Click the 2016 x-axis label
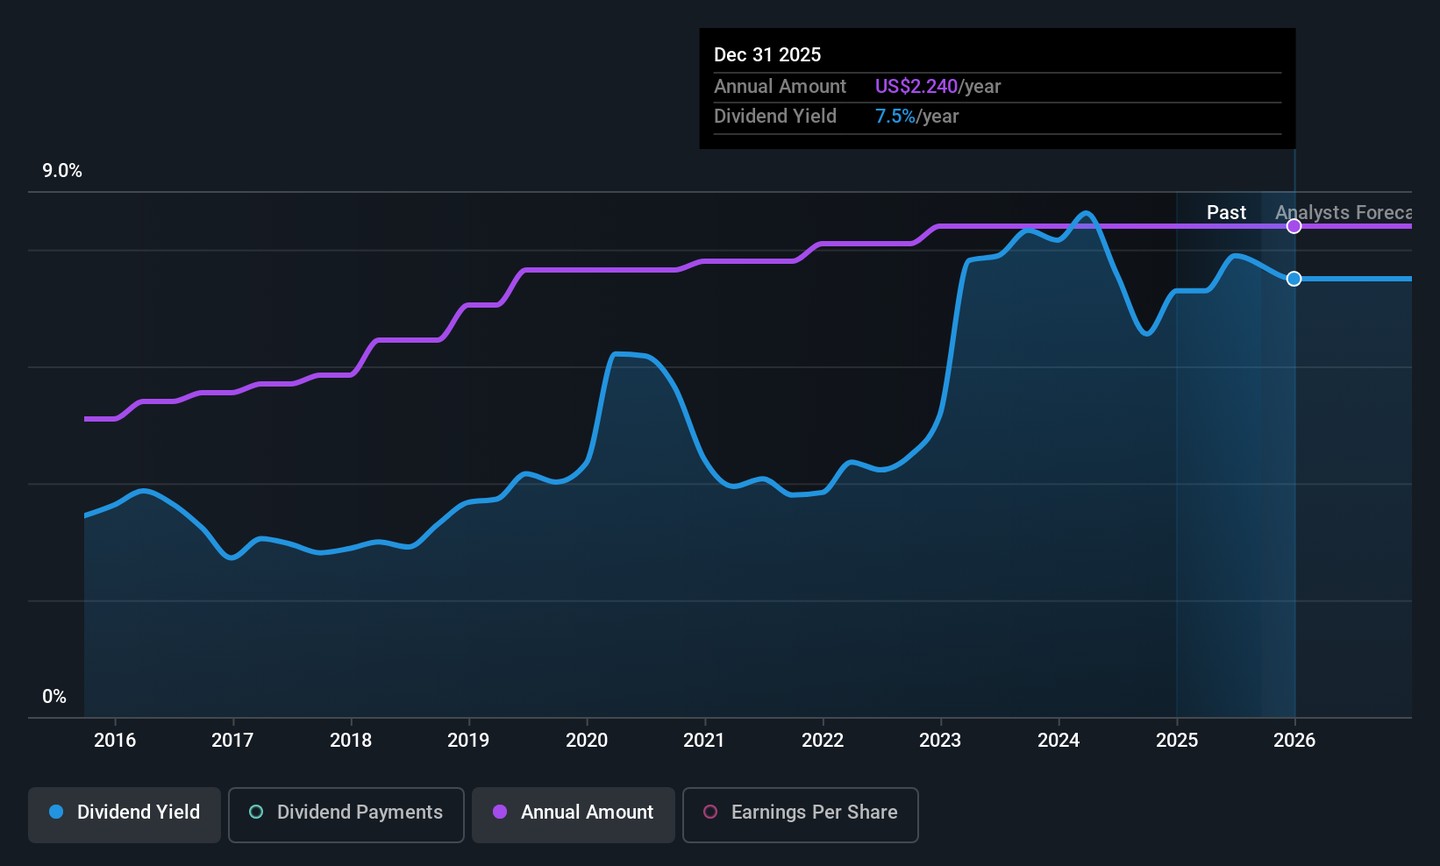The width and height of the screenshot is (1440, 866). 115,740
